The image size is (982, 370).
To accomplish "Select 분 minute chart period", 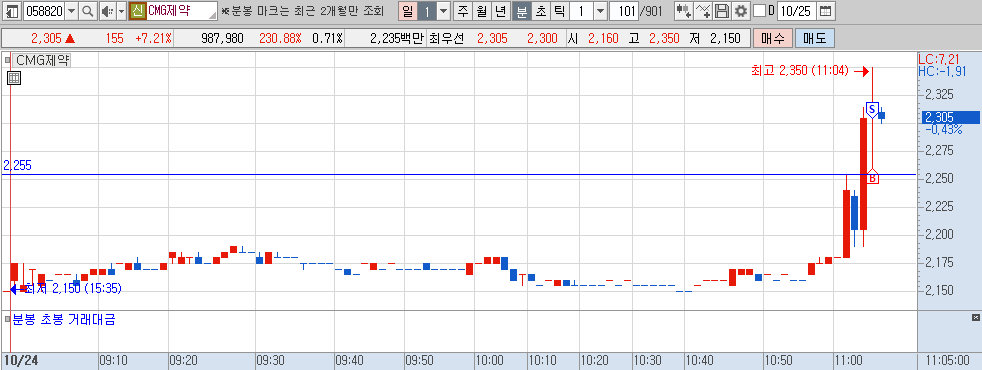I will (521, 11).
